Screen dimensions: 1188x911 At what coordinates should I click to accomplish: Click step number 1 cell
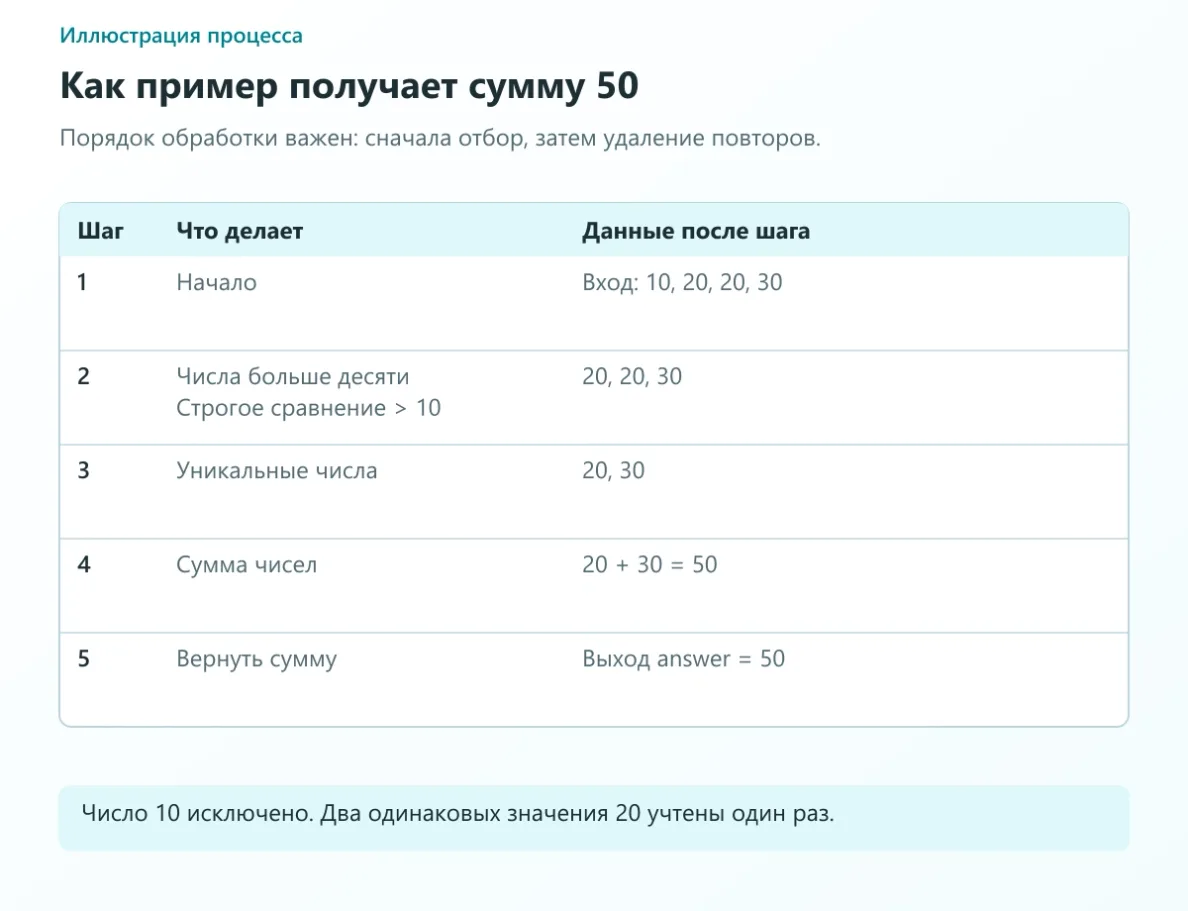pyautogui.click(x=82, y=282)
